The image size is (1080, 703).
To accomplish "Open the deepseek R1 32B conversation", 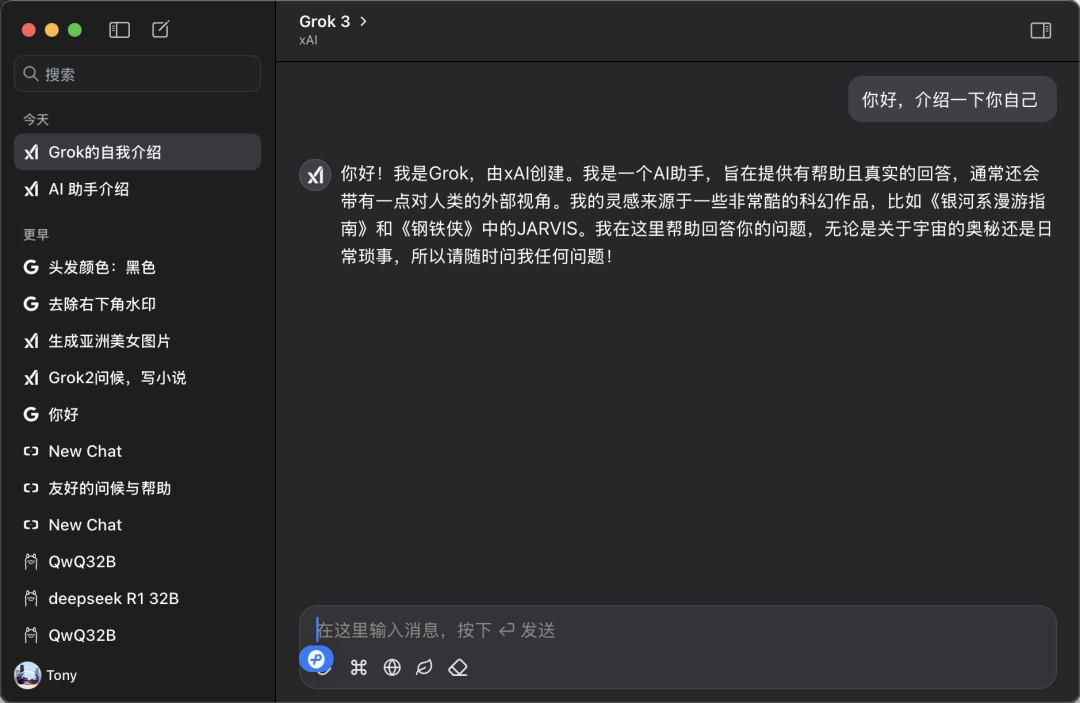I will coord(137,598).
